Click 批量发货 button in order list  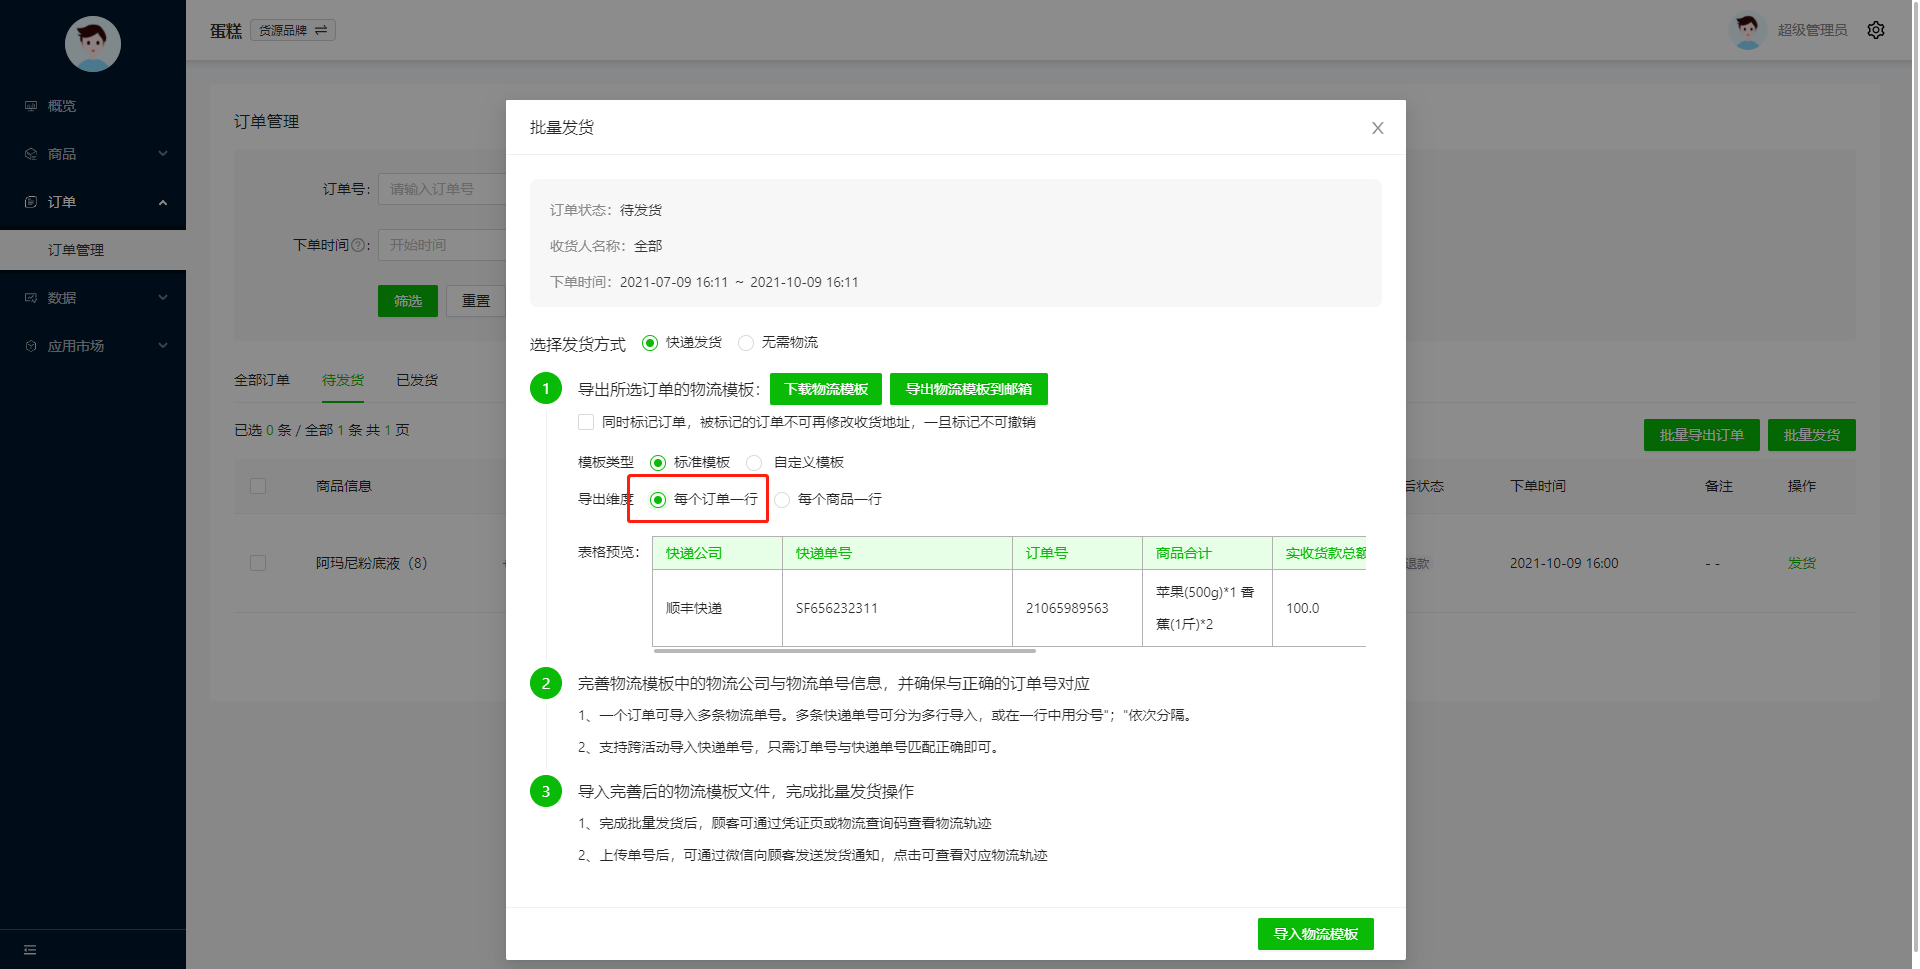1812,435
